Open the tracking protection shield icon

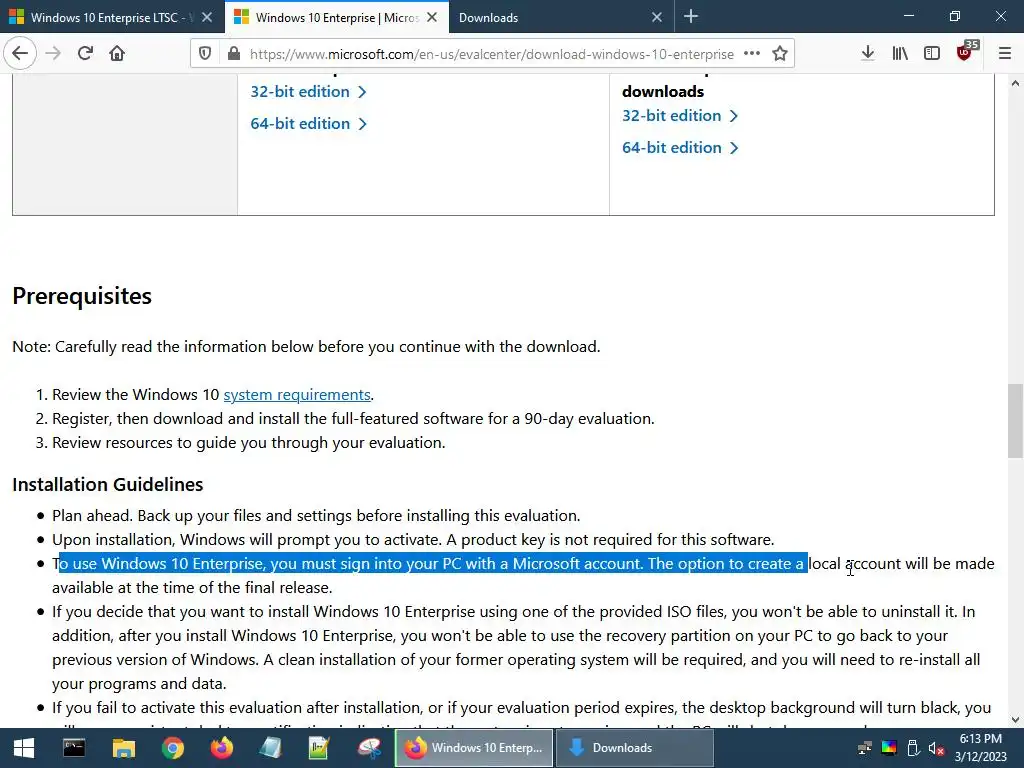coord(205,54)
